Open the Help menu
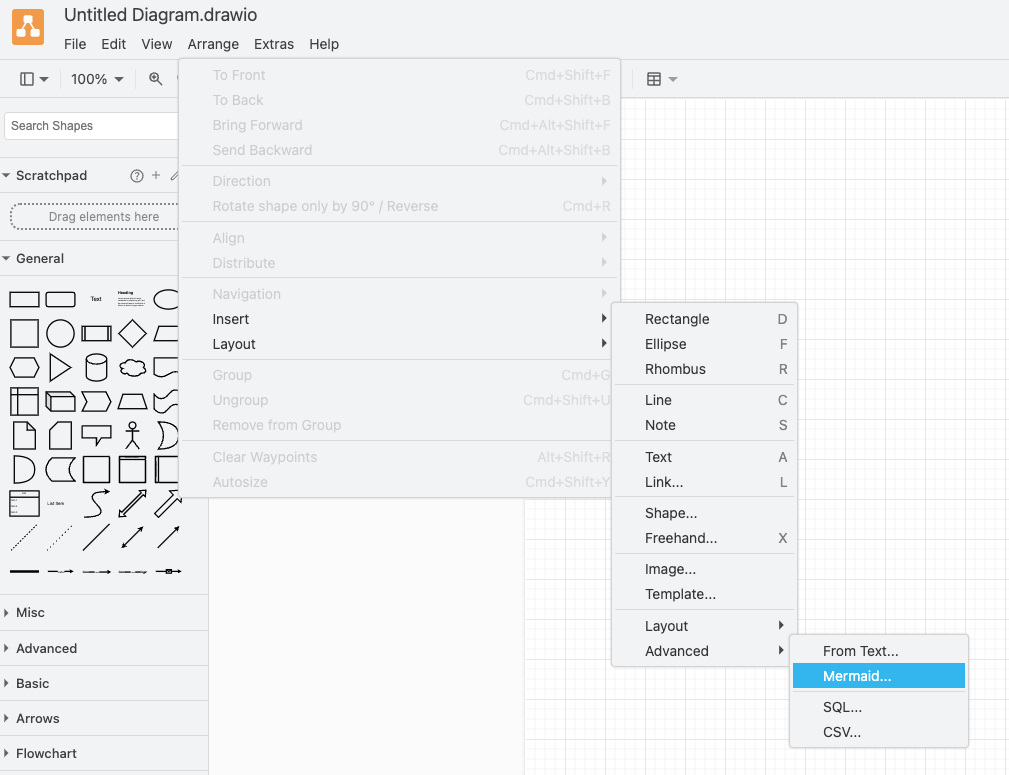Image resolution: width=1009 pixels, height=775 pixels. tap(324, 44)
